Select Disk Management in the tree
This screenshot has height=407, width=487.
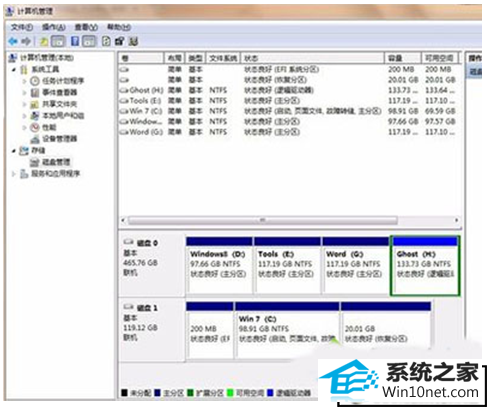pos(56,162)
